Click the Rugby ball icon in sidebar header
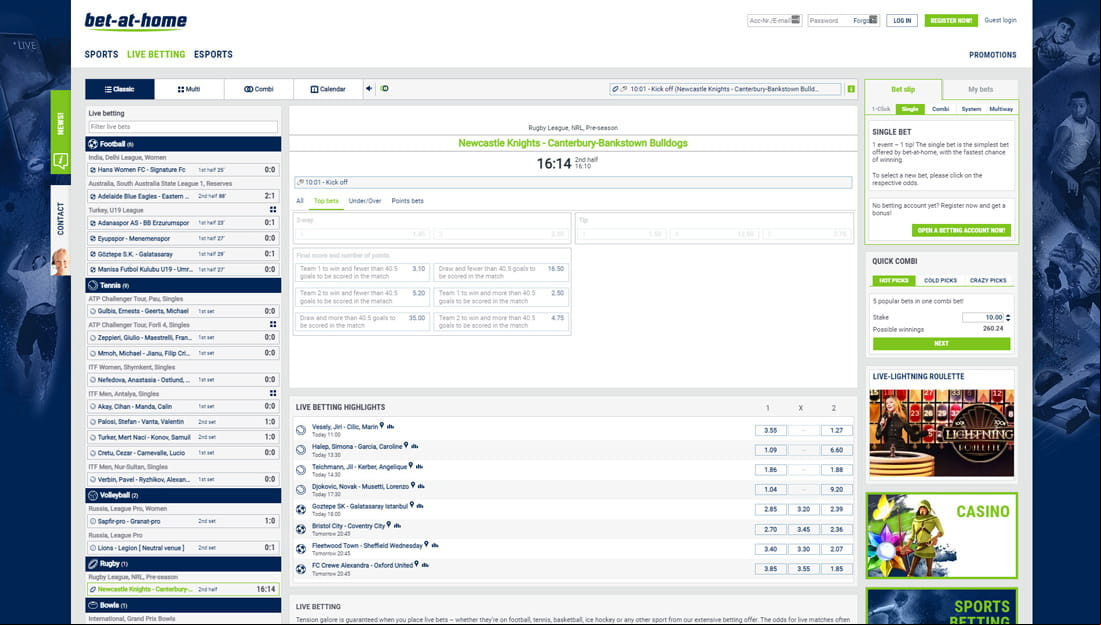1101x625 pixels. click(93, 563)
